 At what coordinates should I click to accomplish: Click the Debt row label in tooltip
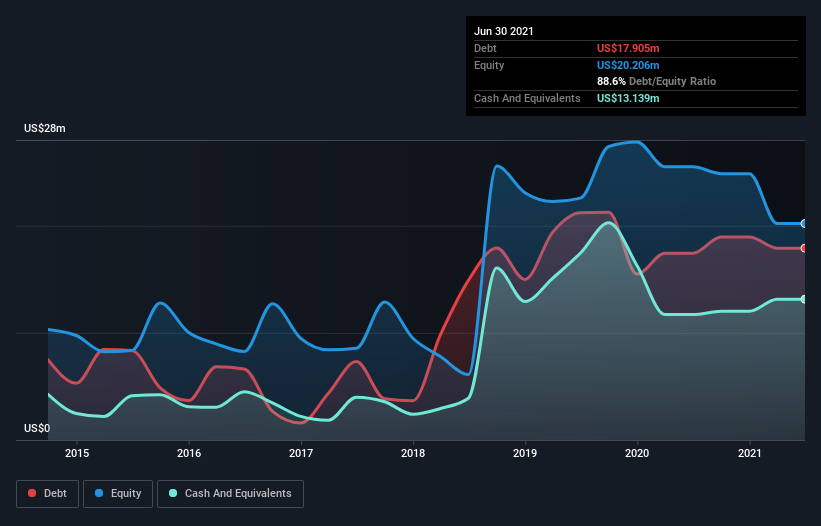[x=485, y=48]
